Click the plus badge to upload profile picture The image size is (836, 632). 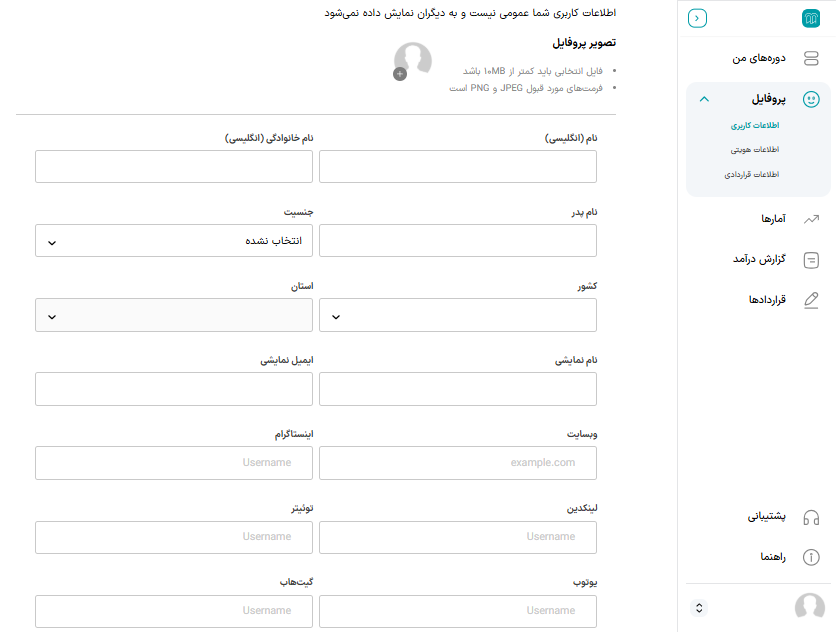click(x=400, y=74)
